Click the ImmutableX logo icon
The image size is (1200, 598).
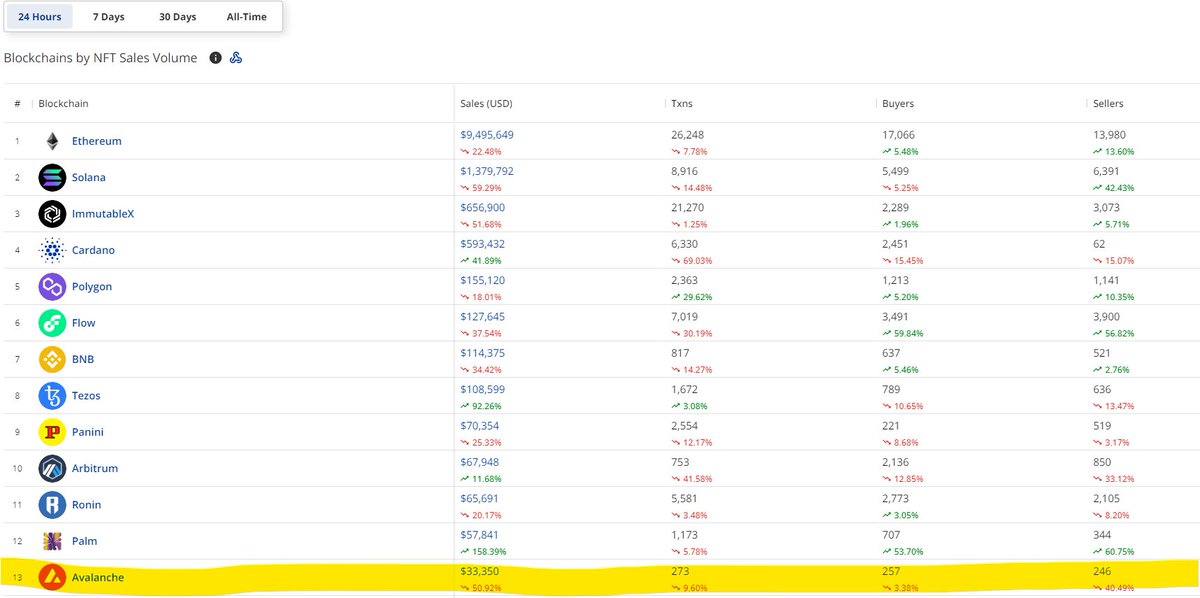tap(52, 214)
